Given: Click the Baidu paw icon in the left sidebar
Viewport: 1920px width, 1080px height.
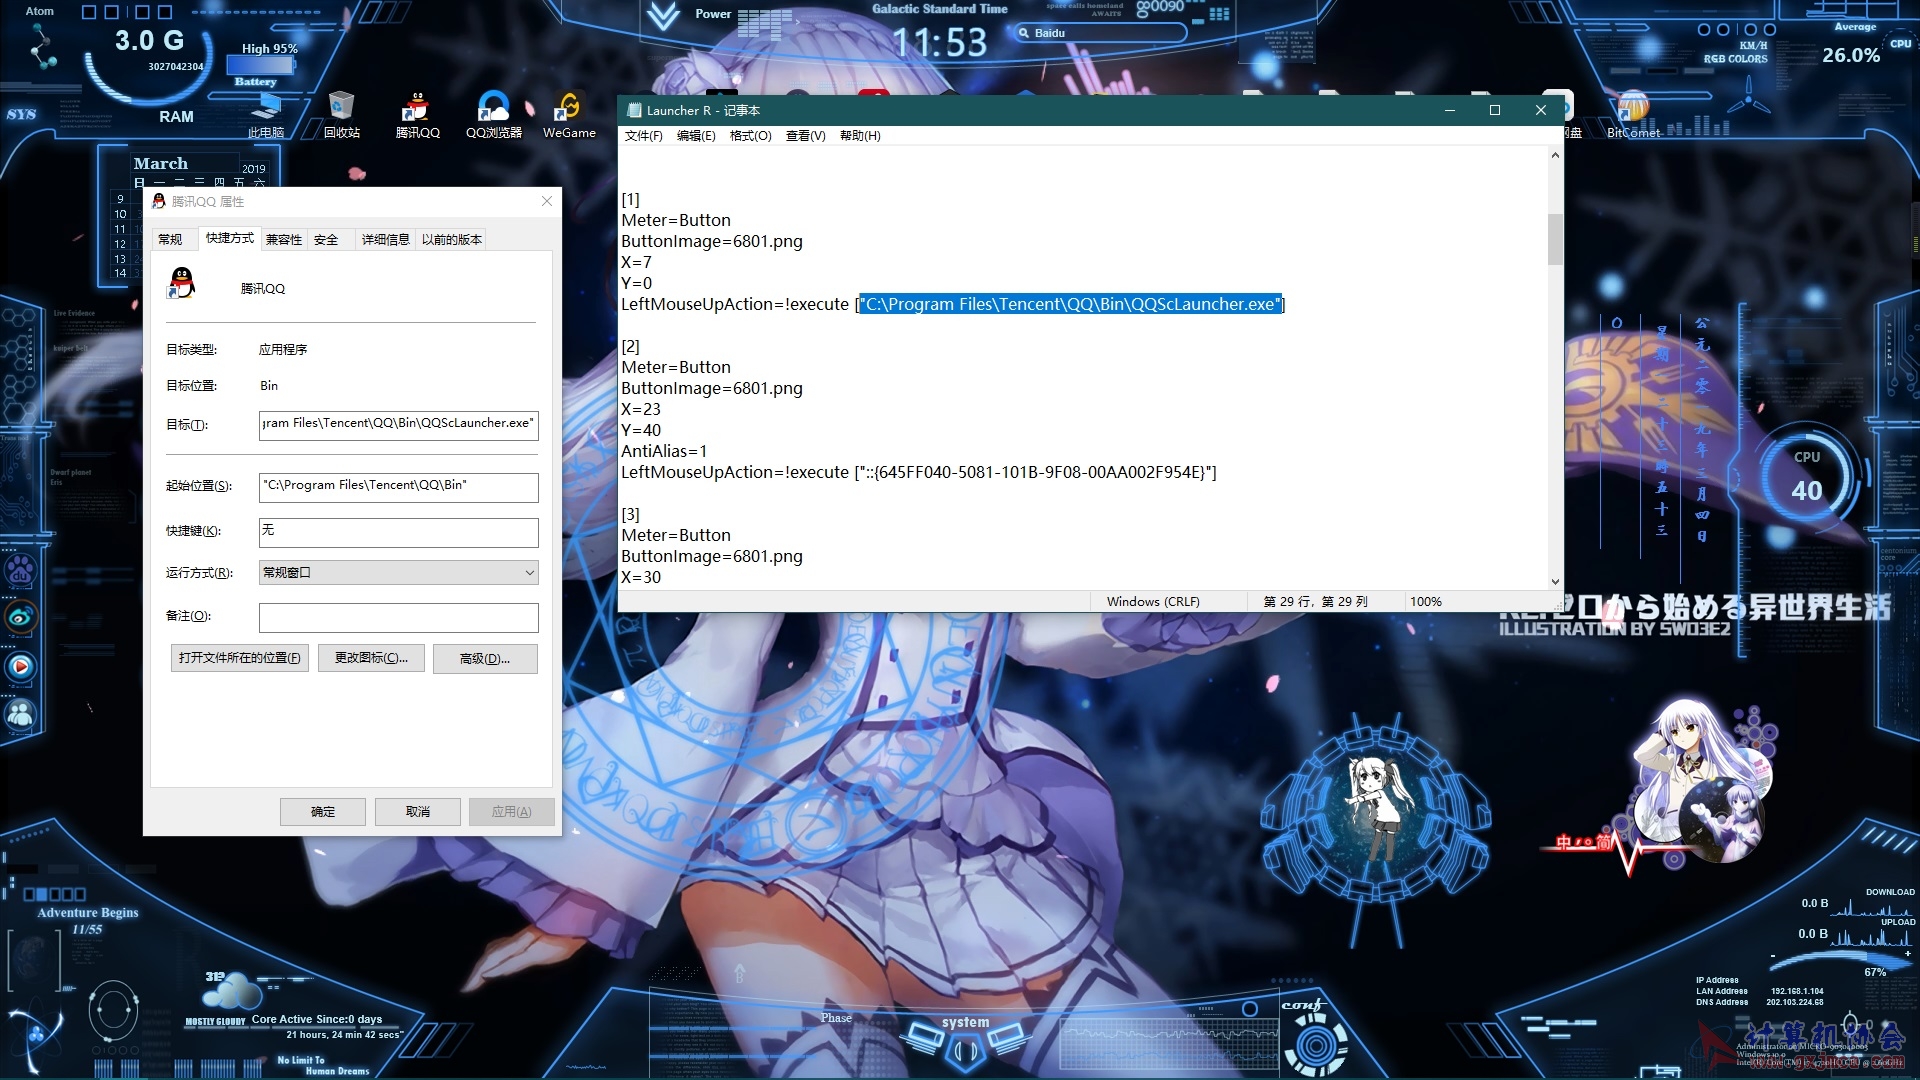Looking at the screenshot, I should click(x=21, y=572).
